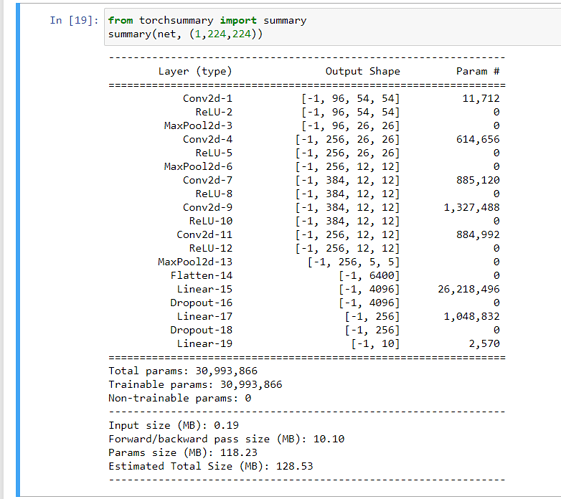Click the 'Input size (MB): 0.19' line
This screenshot has width=561, height=499.
click(x=174, y=425)
